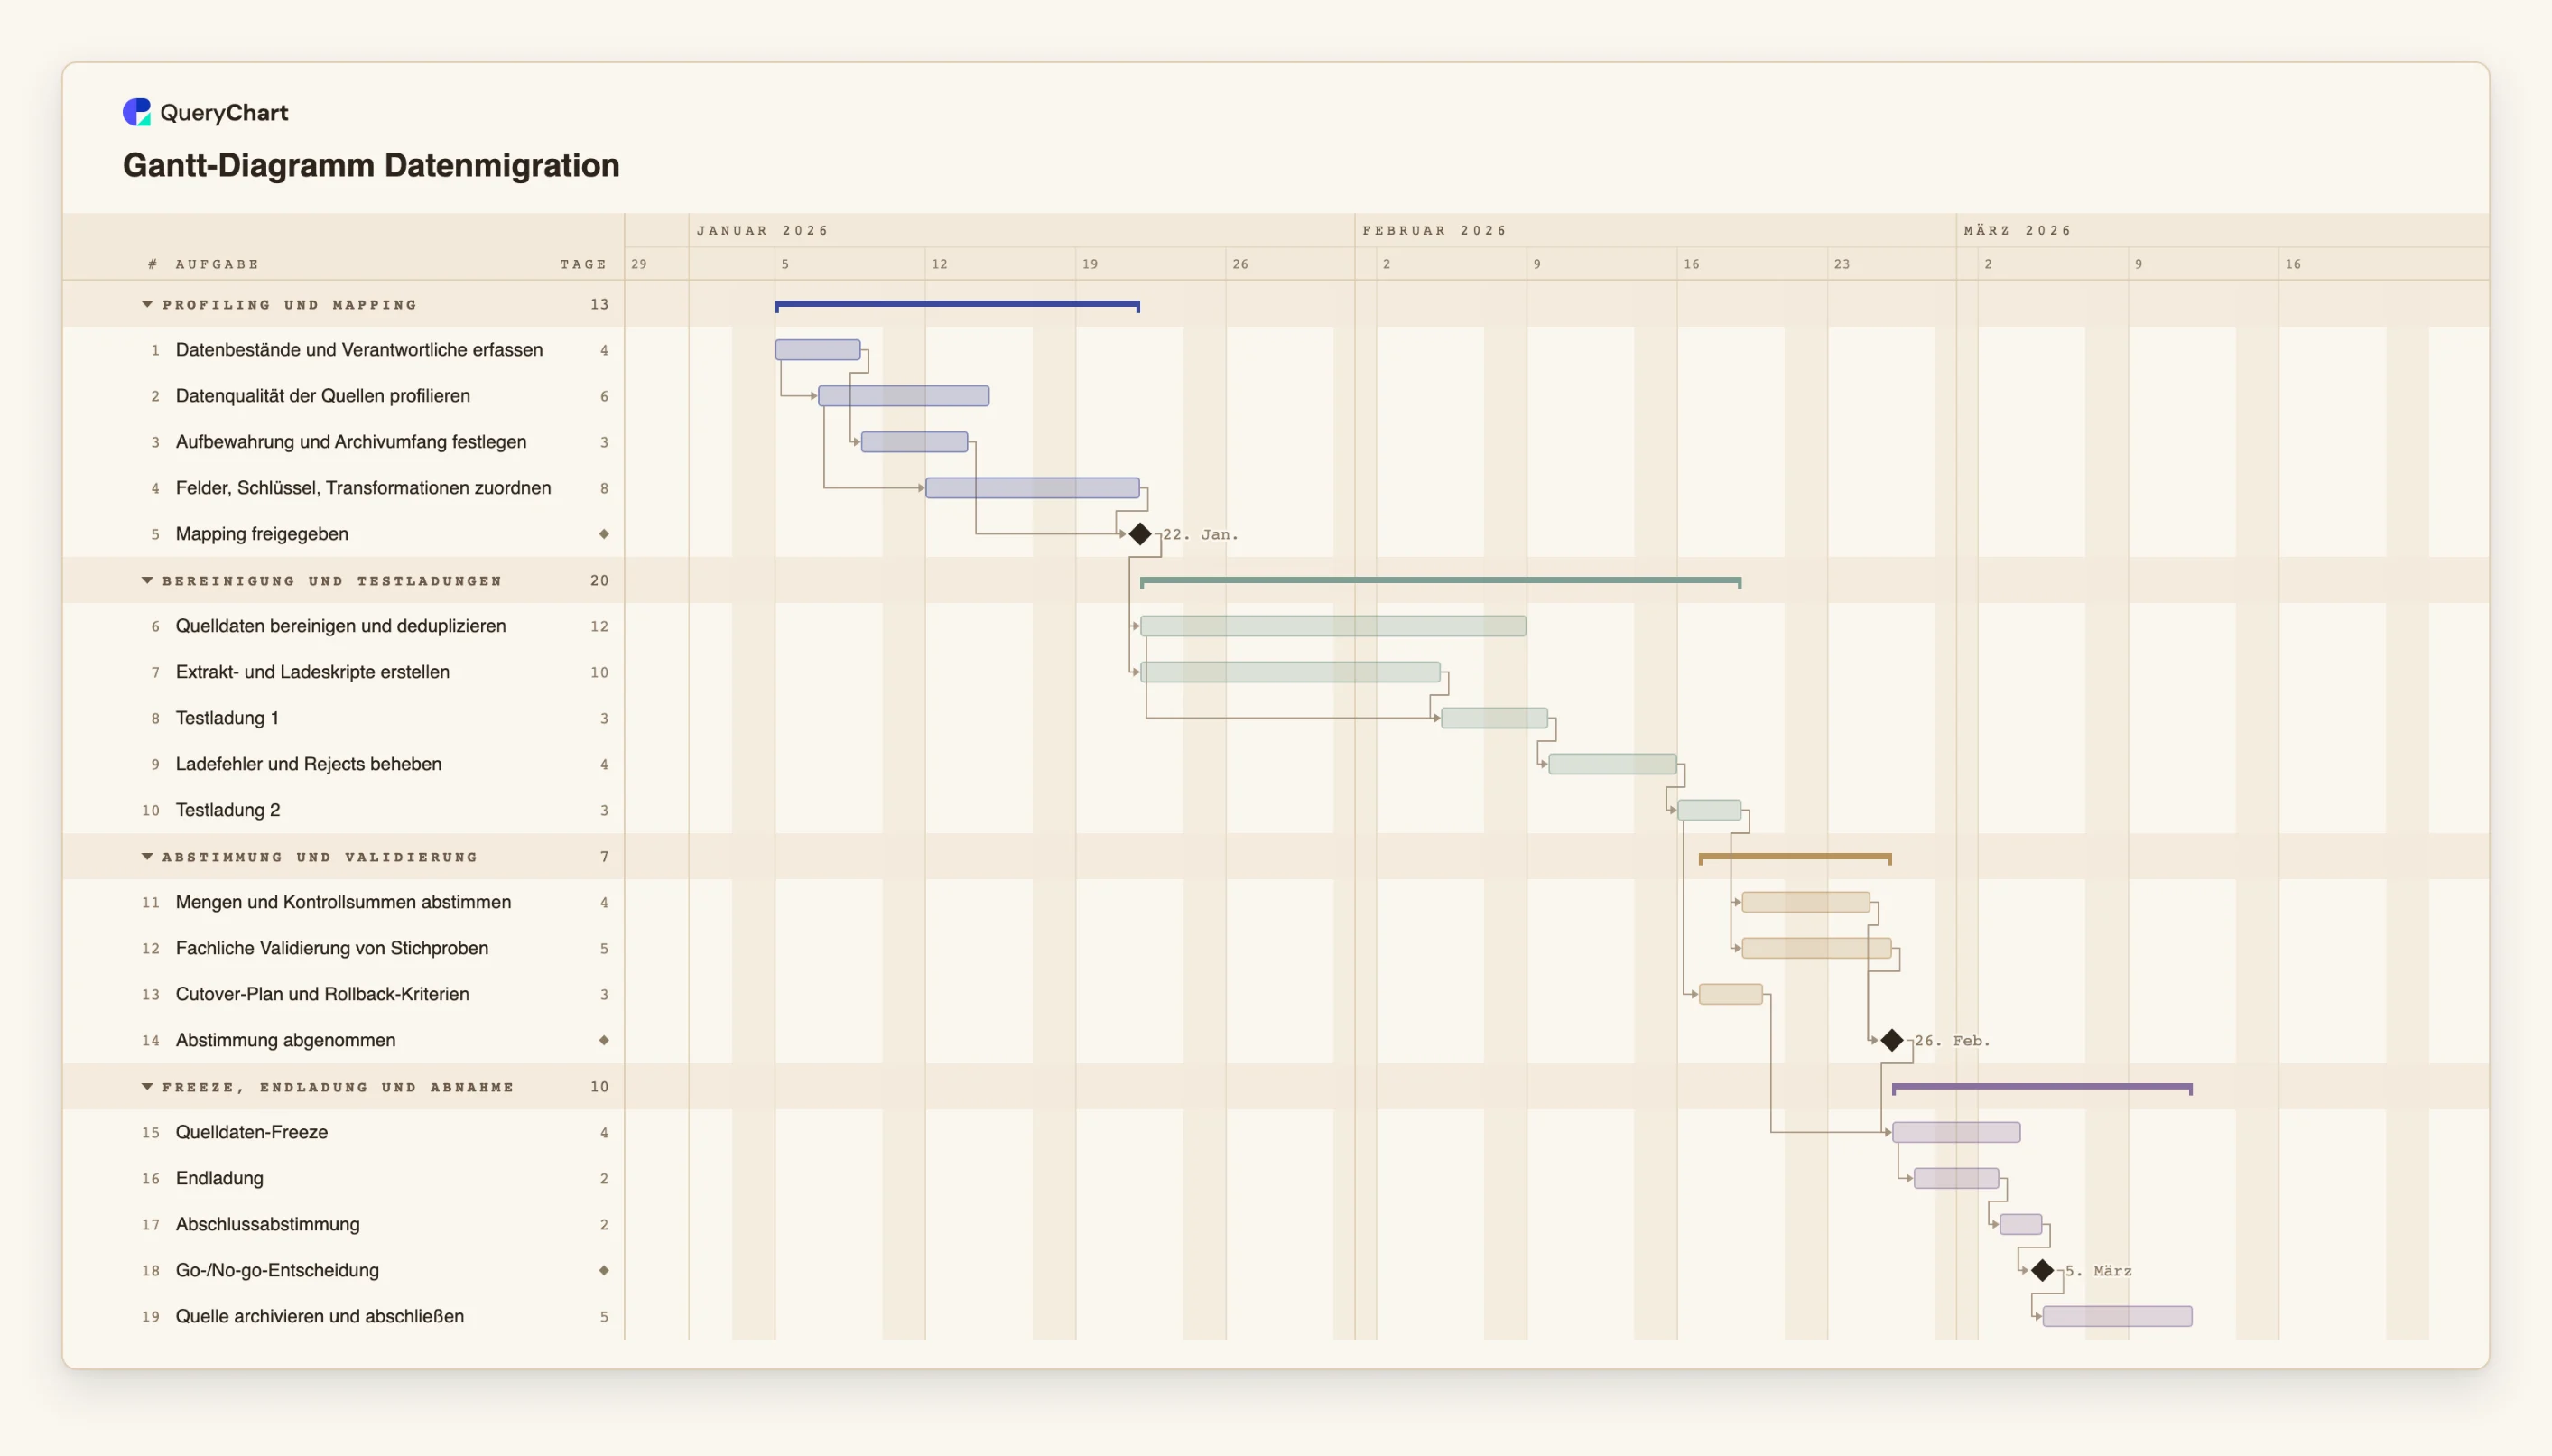
Task: Click the blue Profiling summary bar
Action: click(x=957, y=305)
